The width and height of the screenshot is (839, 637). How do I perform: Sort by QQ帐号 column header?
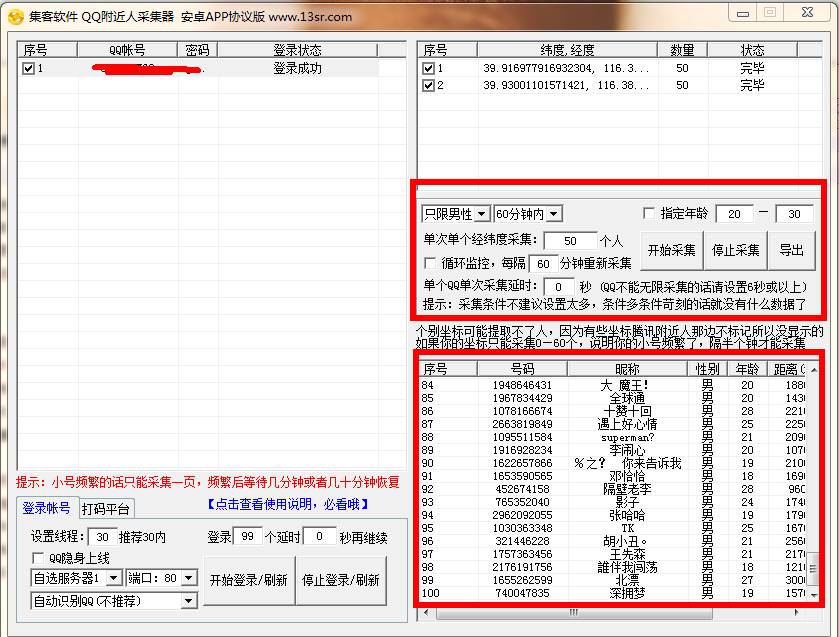[x=127, y=50]
